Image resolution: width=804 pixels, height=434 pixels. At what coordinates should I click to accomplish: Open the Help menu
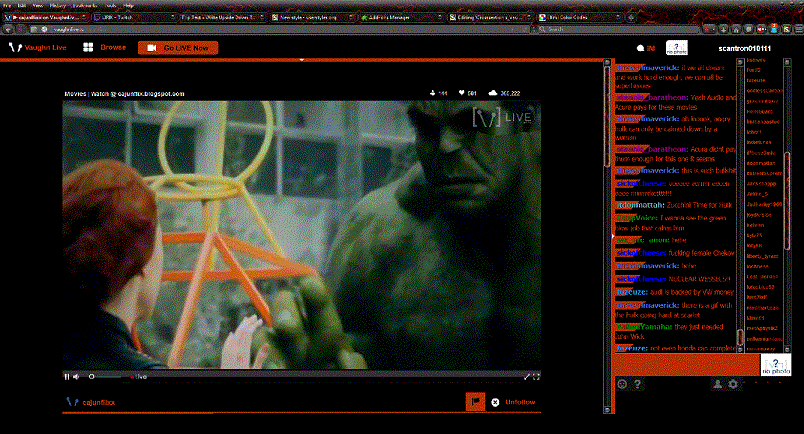click(x=129, y=5)
